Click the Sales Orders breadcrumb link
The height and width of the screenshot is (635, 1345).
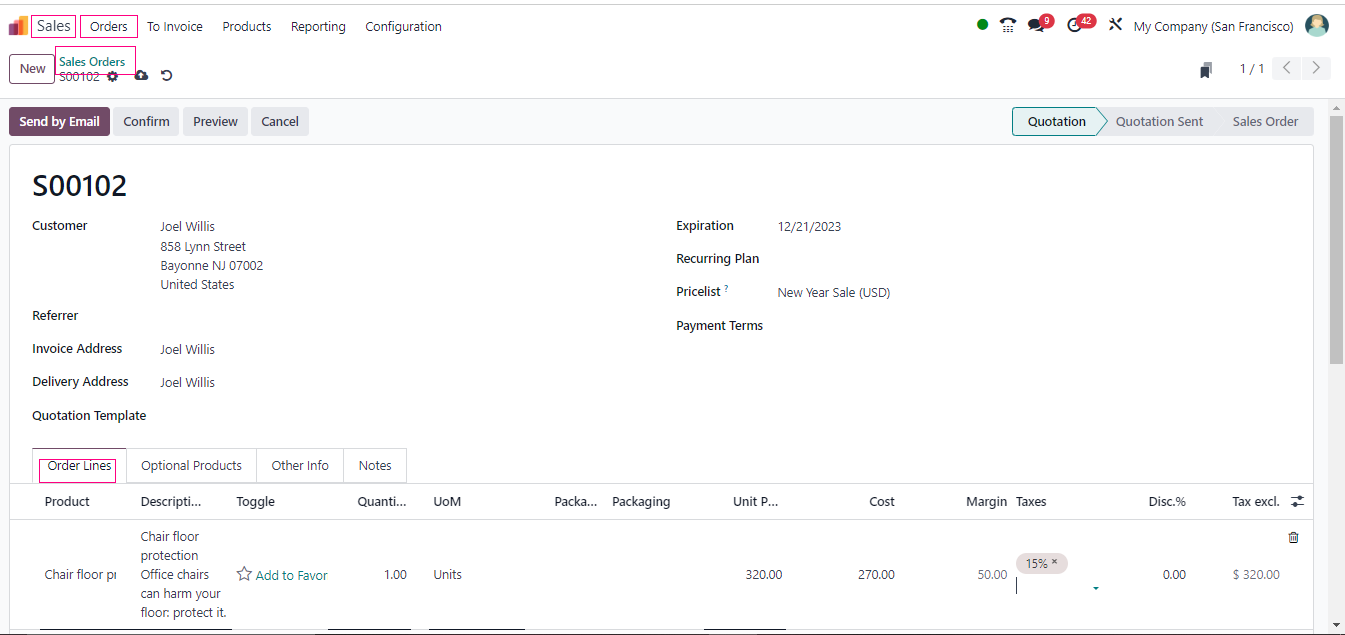[92, 62]
